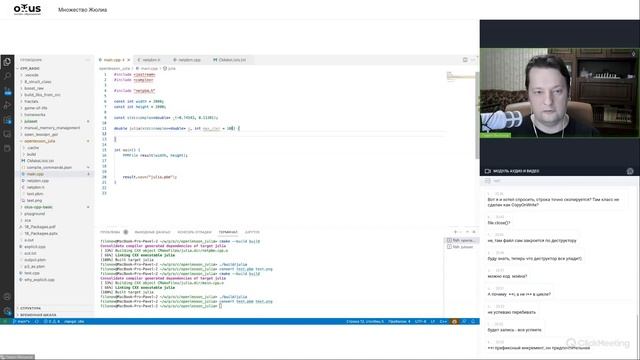
Task: Open the Explorer view in activity bar
Action: coord(7,62)
